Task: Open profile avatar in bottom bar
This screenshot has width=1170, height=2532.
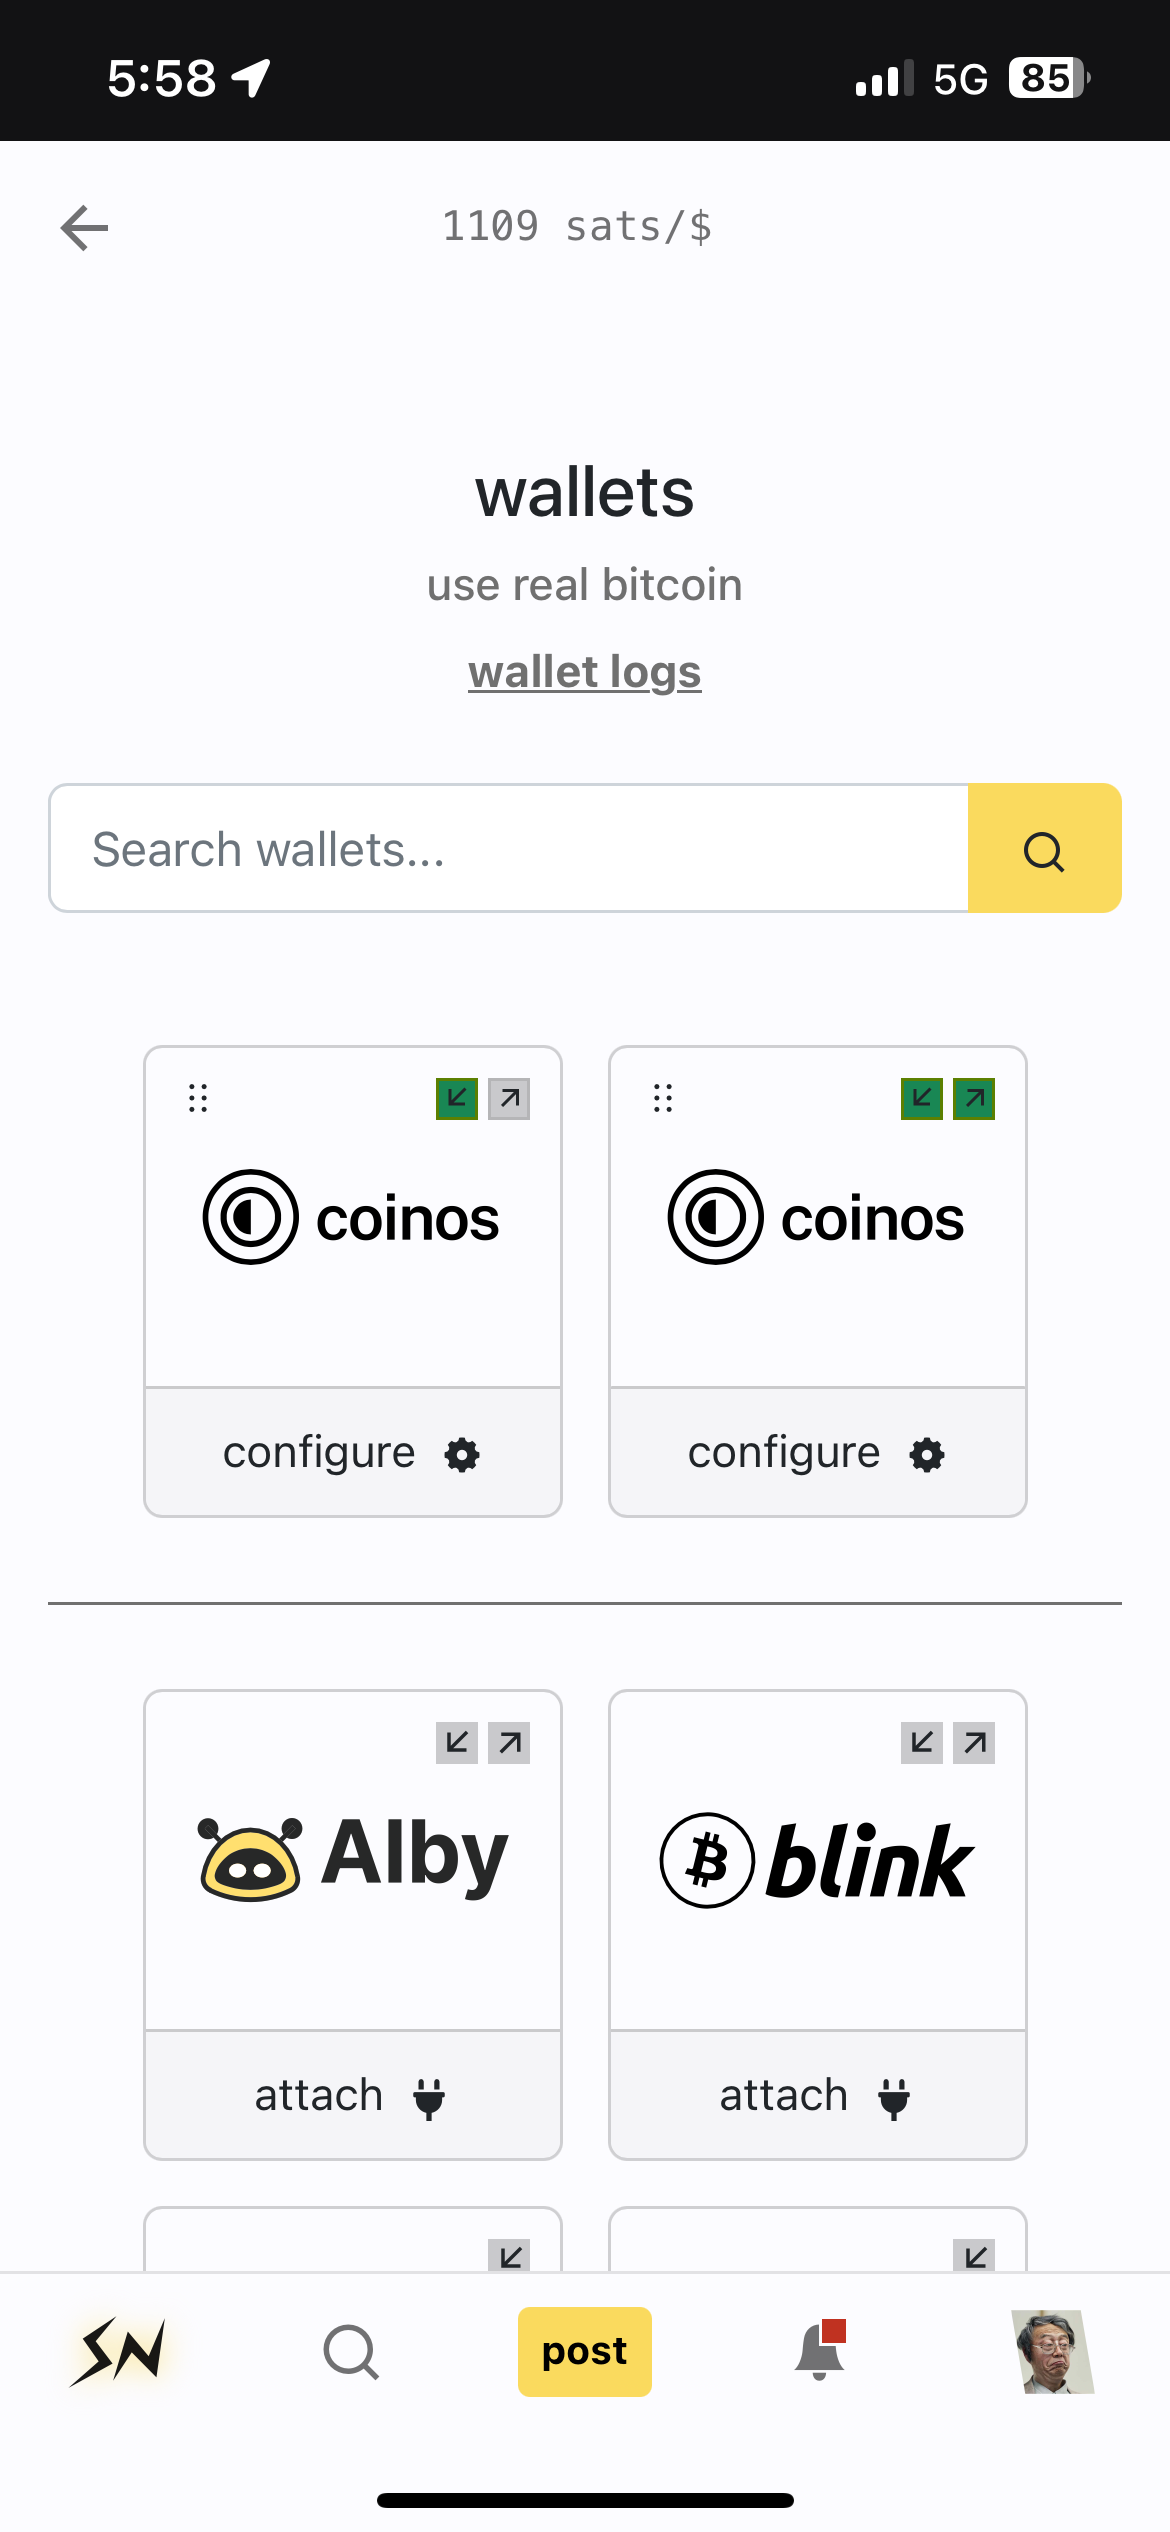Action: pyautogui.click(x=1052, y=2351)
